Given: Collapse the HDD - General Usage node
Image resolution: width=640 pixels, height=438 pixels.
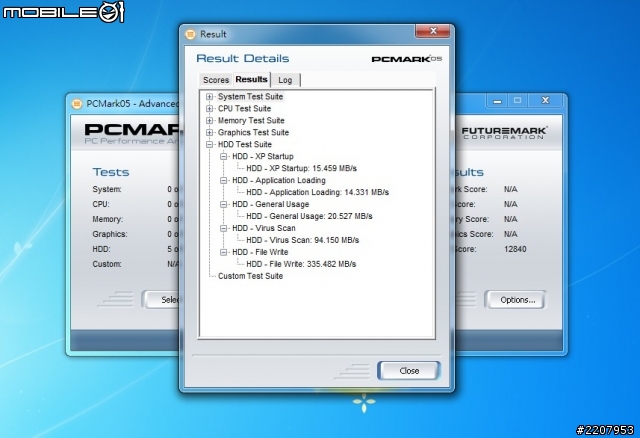Looking at the screenshot, I should click(224, 204).
